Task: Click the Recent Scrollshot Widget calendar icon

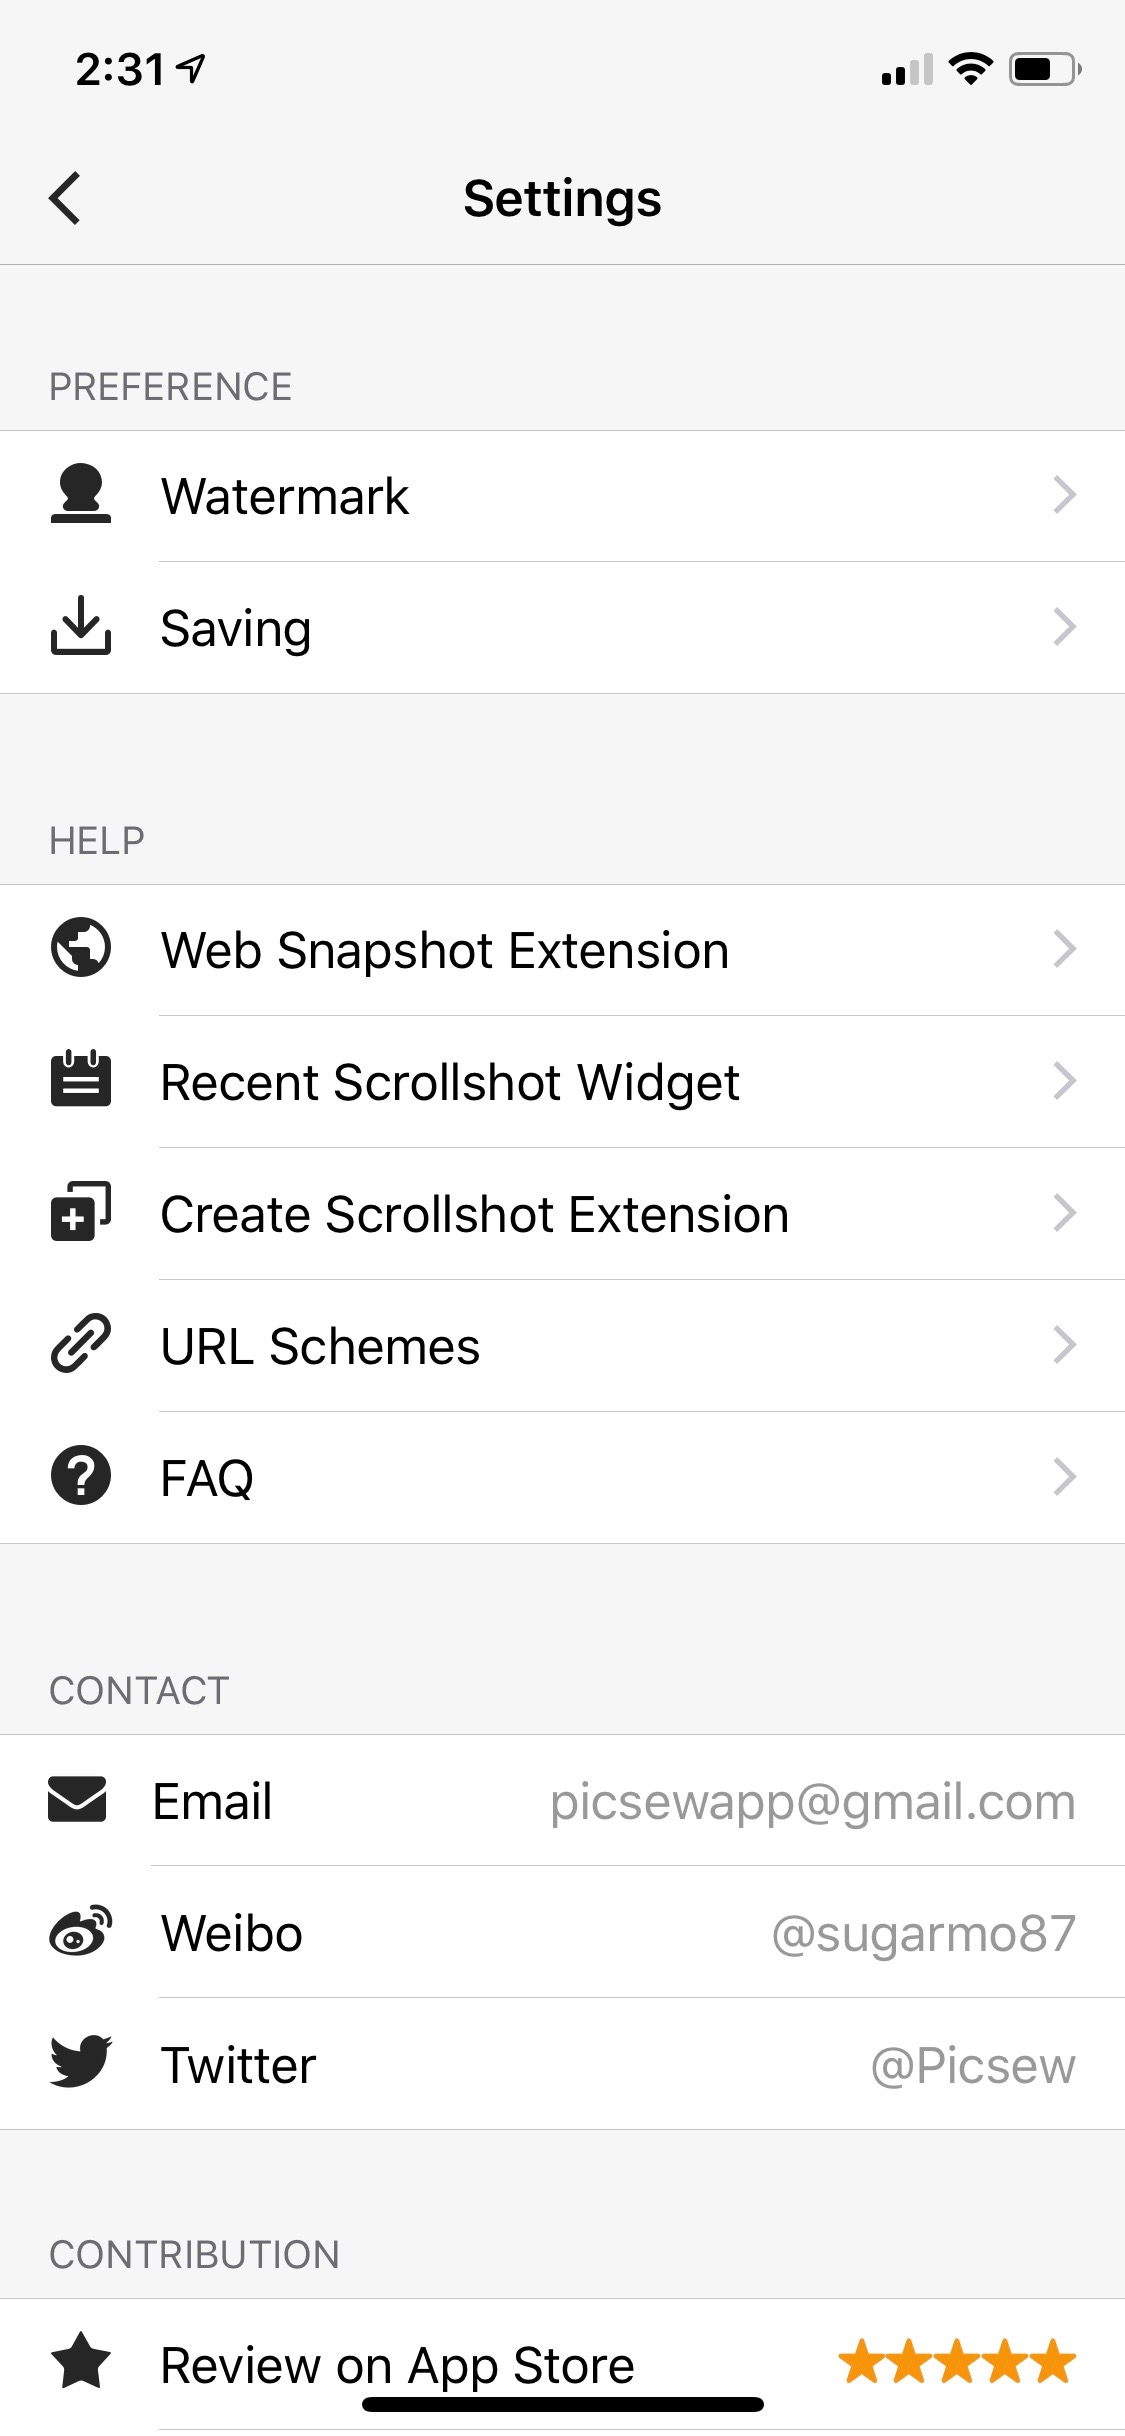Action: (80, 1079)
